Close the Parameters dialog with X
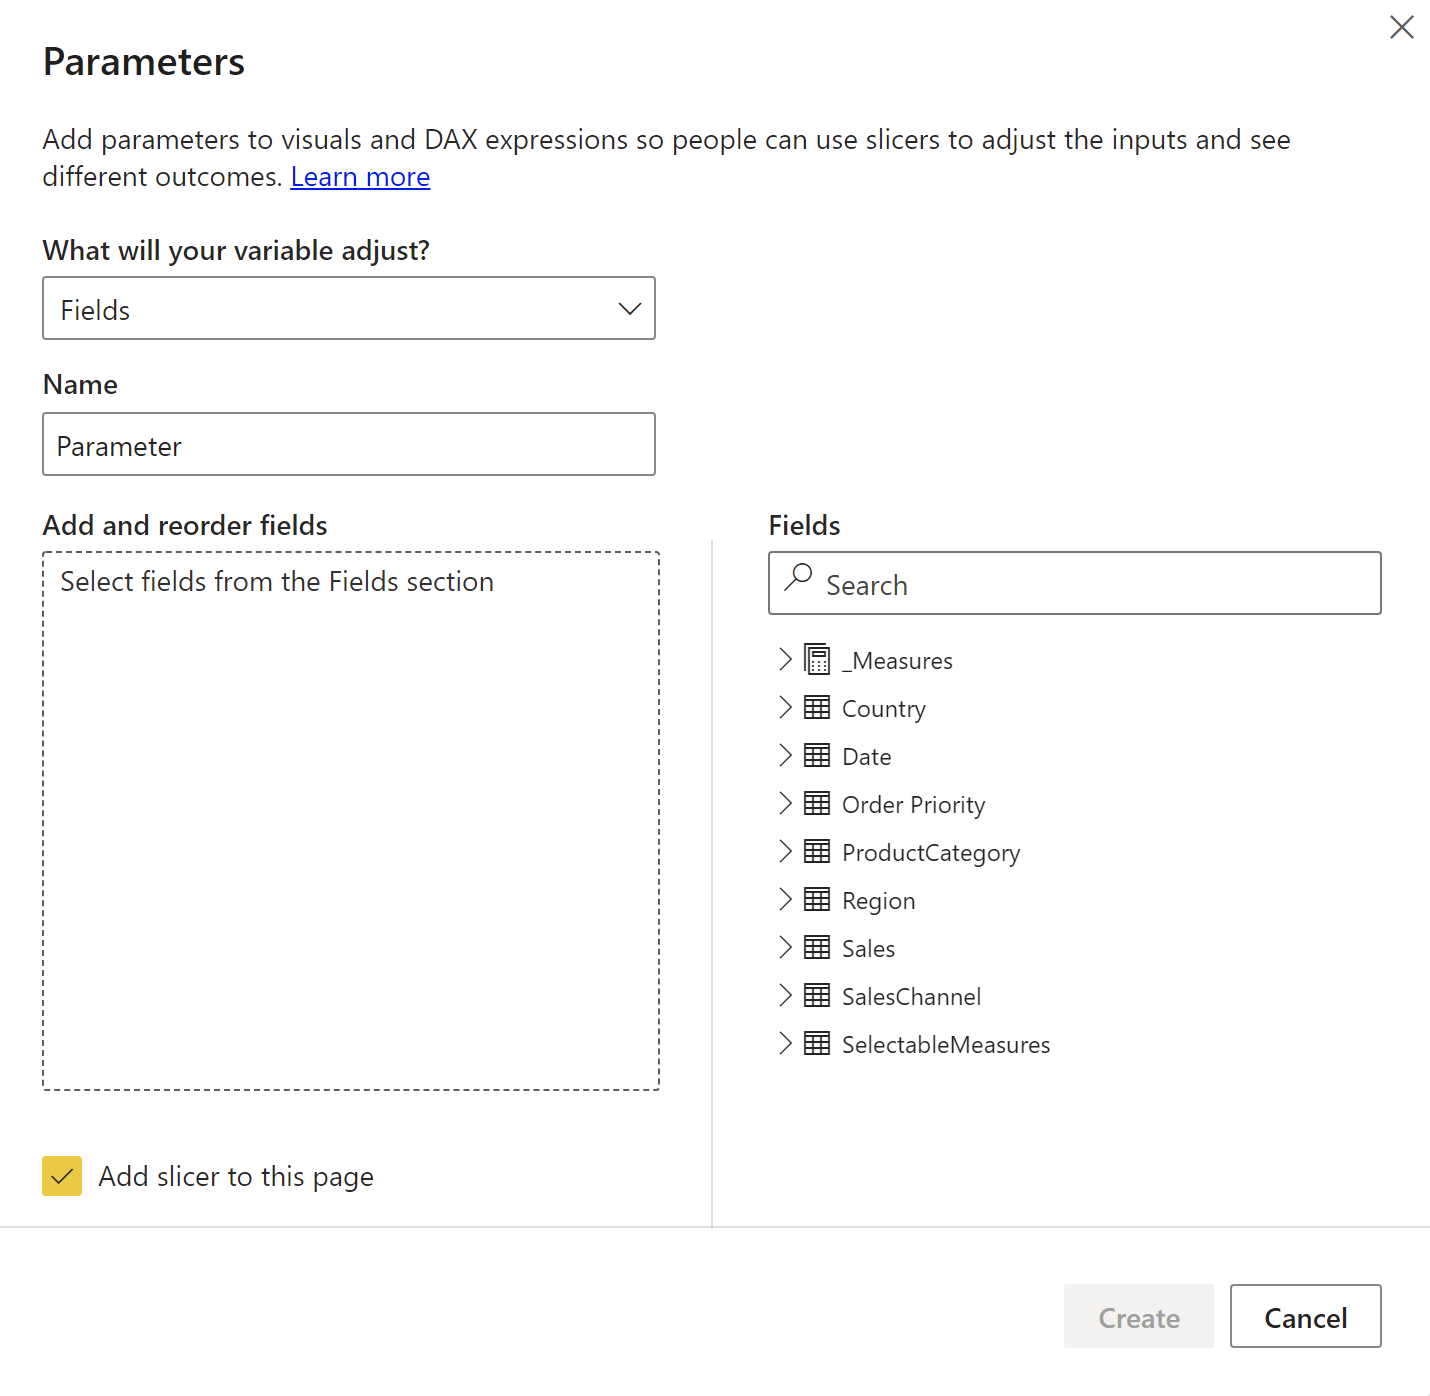 [x=1402, y=27]
